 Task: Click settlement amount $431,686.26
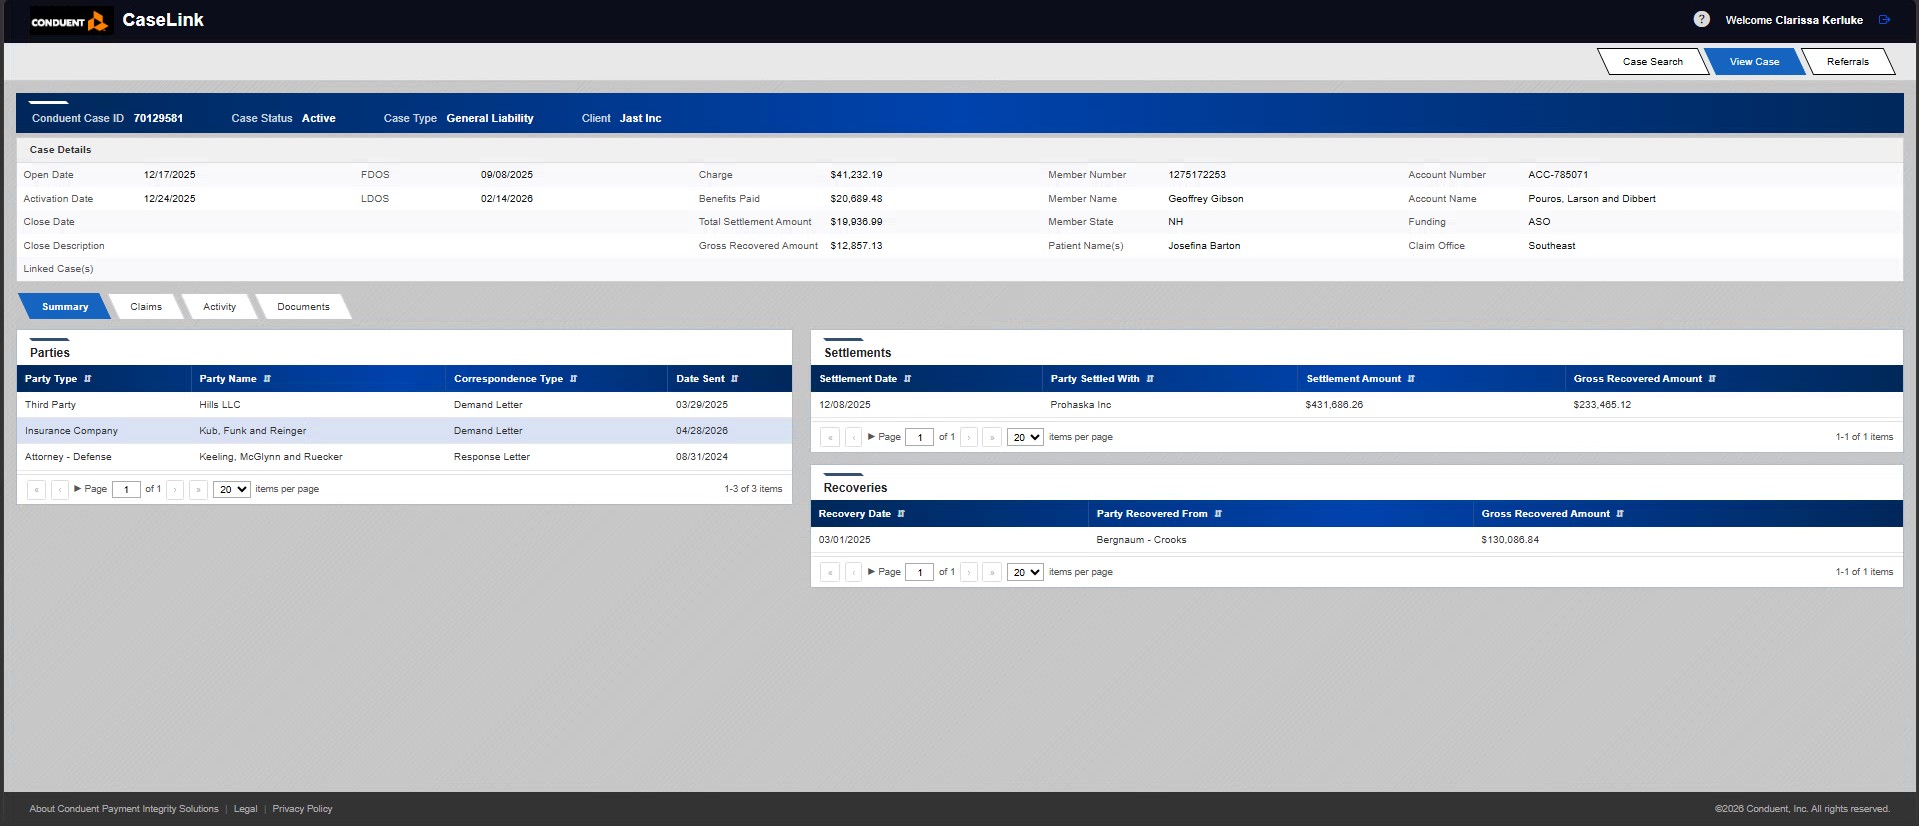point(1334,405)
